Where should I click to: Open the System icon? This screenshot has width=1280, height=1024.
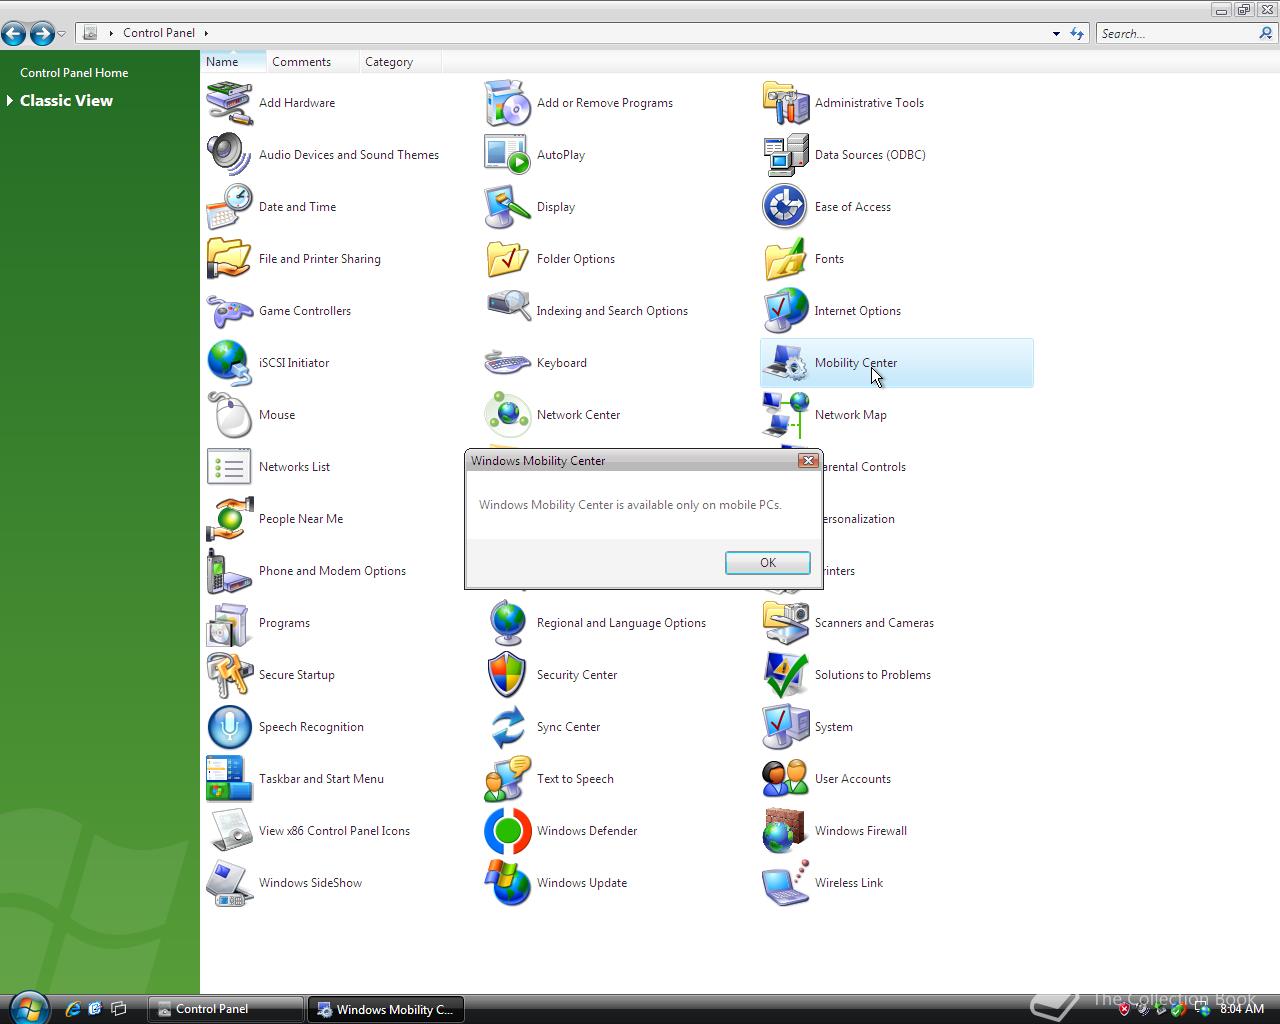click(x=785, y=727)
